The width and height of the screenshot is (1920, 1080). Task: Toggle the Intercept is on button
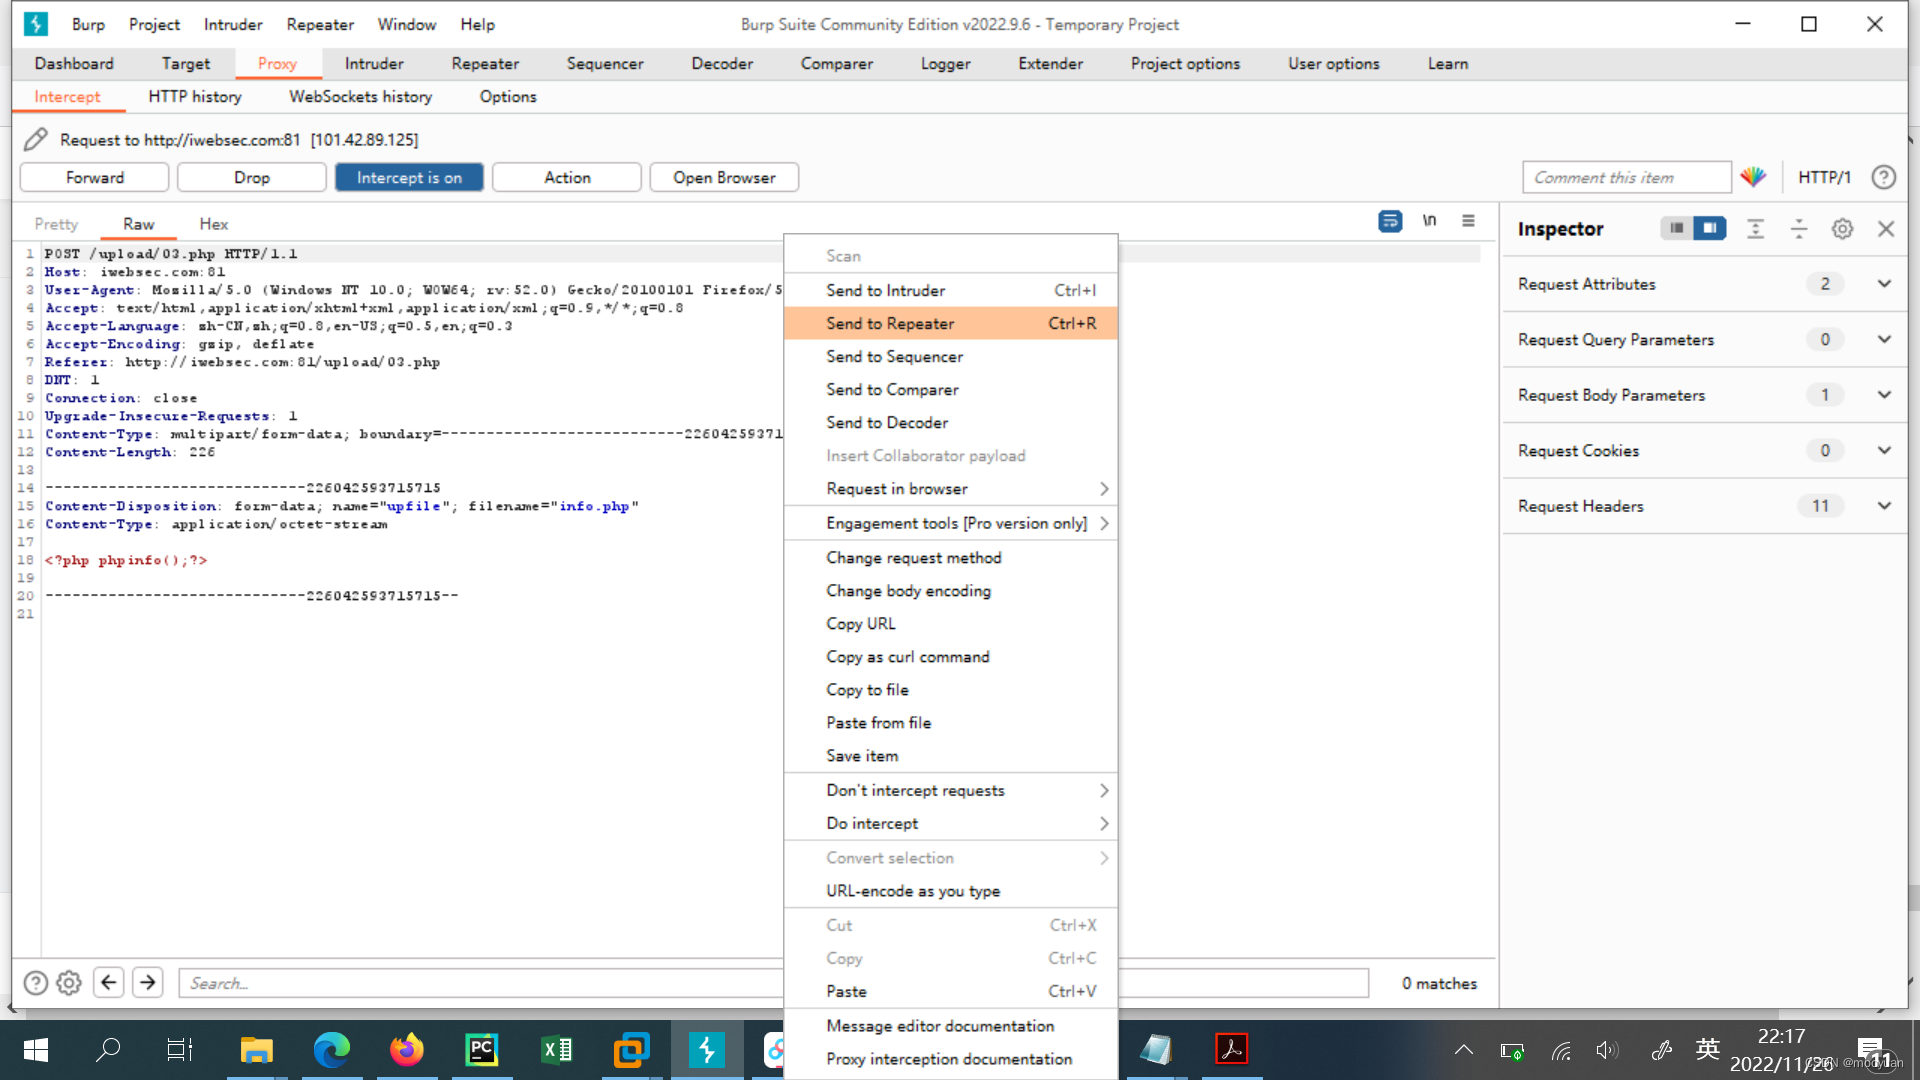(x=409, y=177)
